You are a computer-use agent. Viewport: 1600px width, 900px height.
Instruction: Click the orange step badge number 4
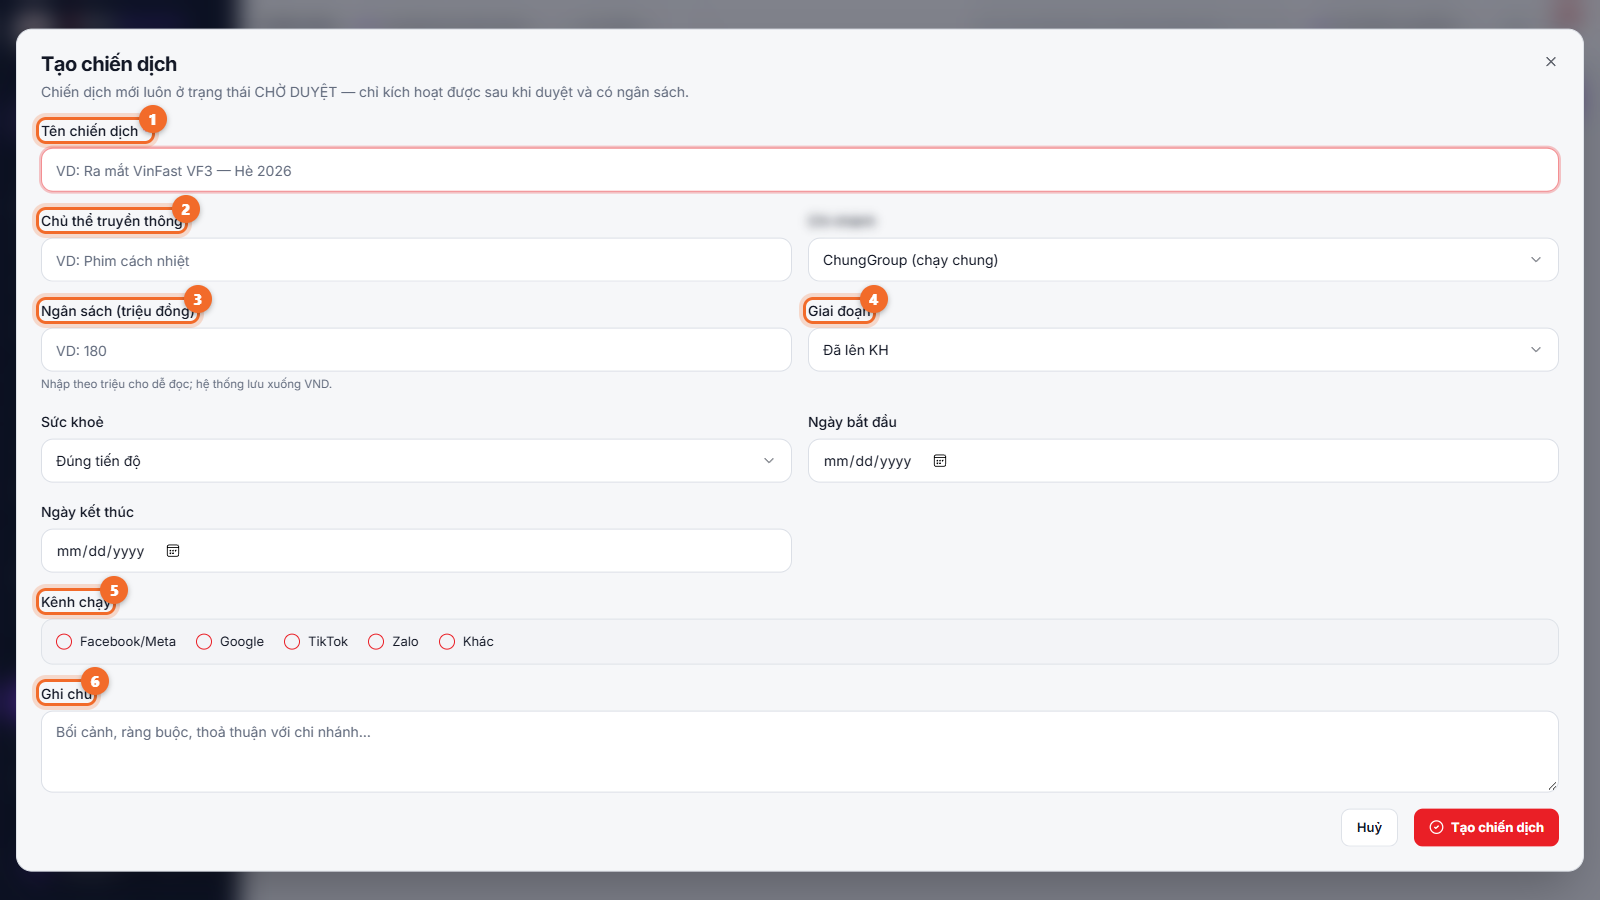[873, 299]
